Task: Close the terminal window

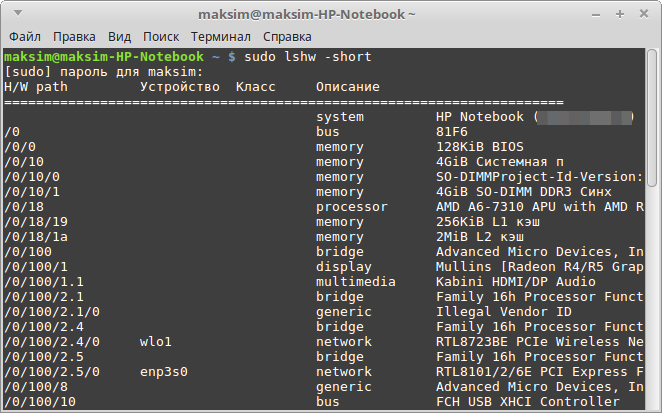Action: coord(644,13)
